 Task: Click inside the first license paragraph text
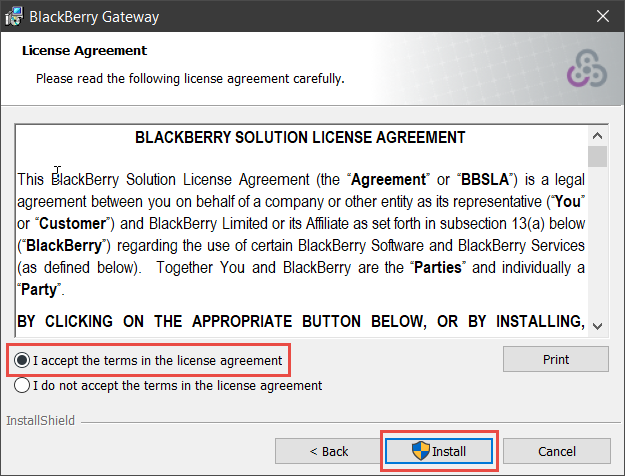pyautogui.click(x=301, y=234)
